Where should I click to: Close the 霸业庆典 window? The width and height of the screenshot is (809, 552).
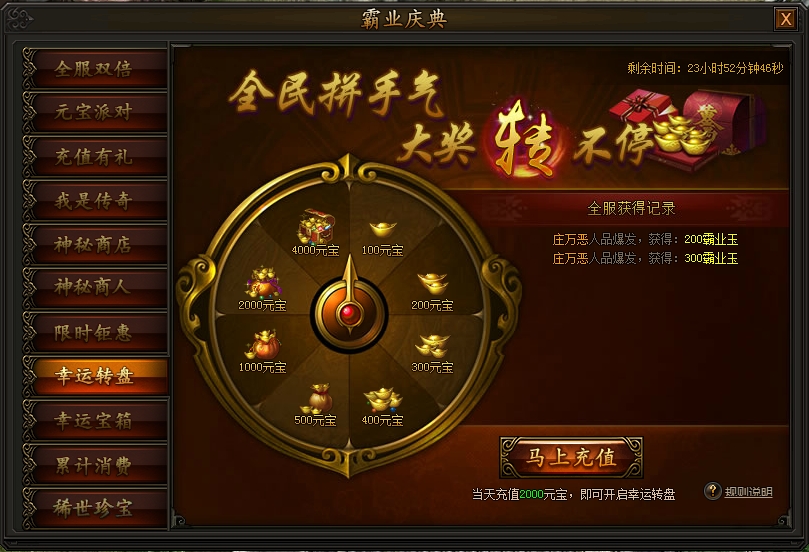click(x=786, y=20)
